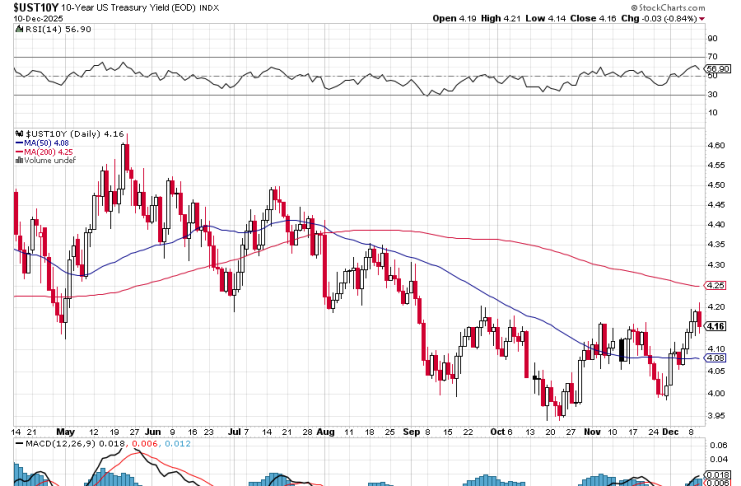The image size is (741, 486).
Task: Click the 0.018 MACD value tag on axis
Action: (x=716, y=474)
